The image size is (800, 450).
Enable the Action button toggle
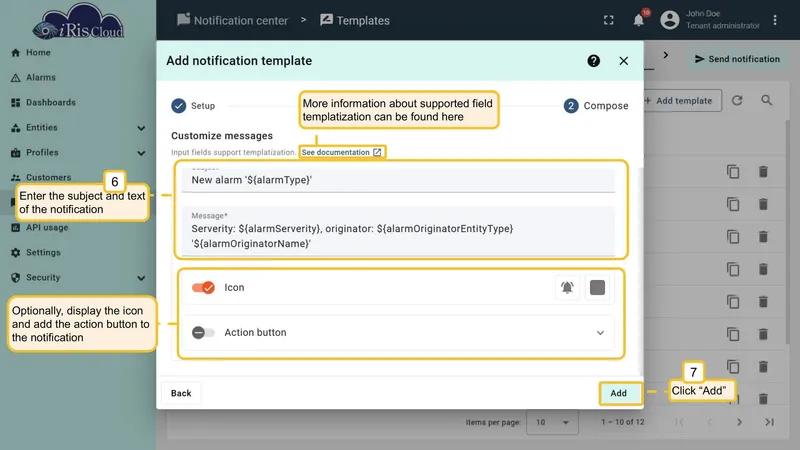click(x=203, y=333)
